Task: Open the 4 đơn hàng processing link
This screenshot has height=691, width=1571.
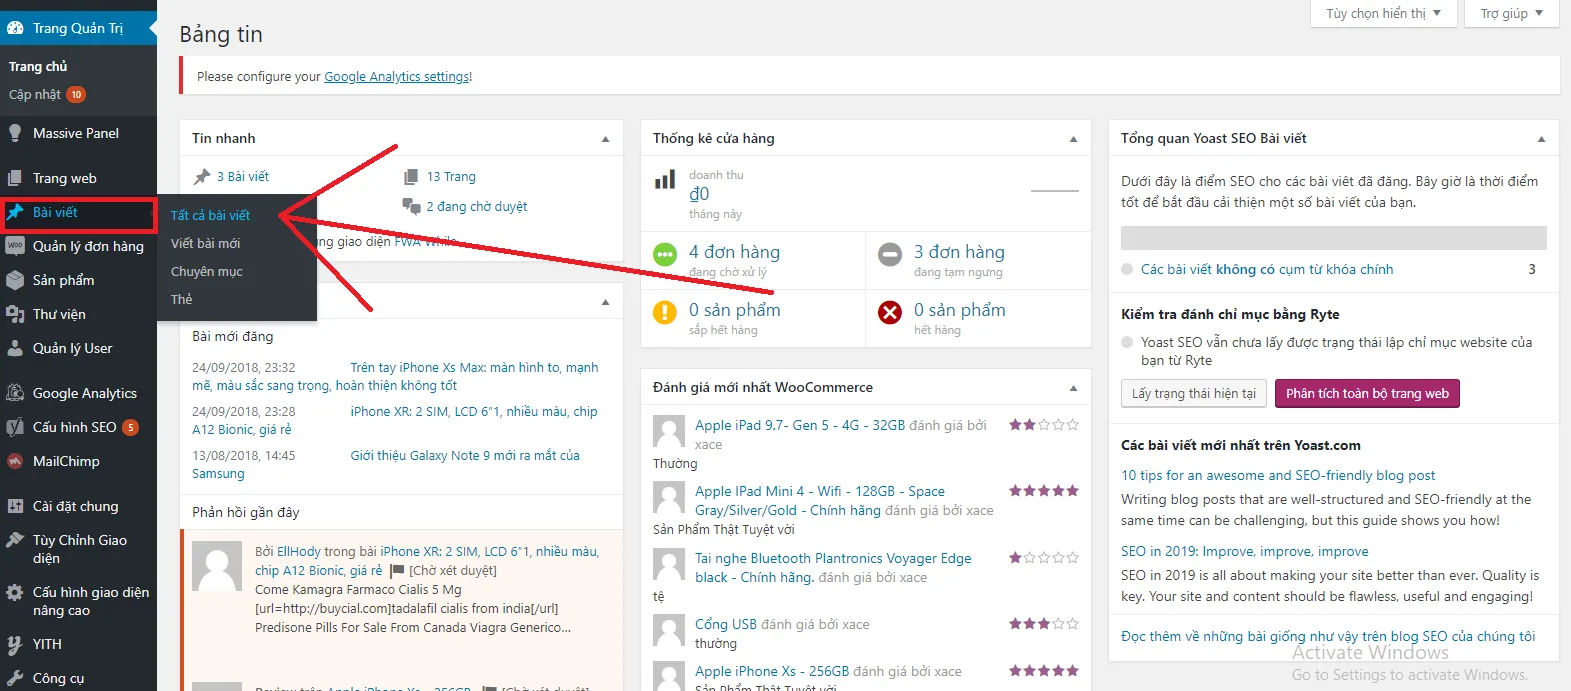Action: 734,252
